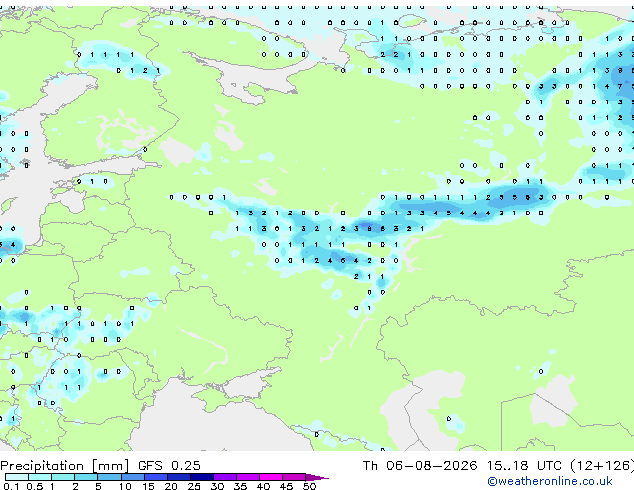
Task: Select the 25–30 mm dark navy swatch
Action: click(202, 477)
